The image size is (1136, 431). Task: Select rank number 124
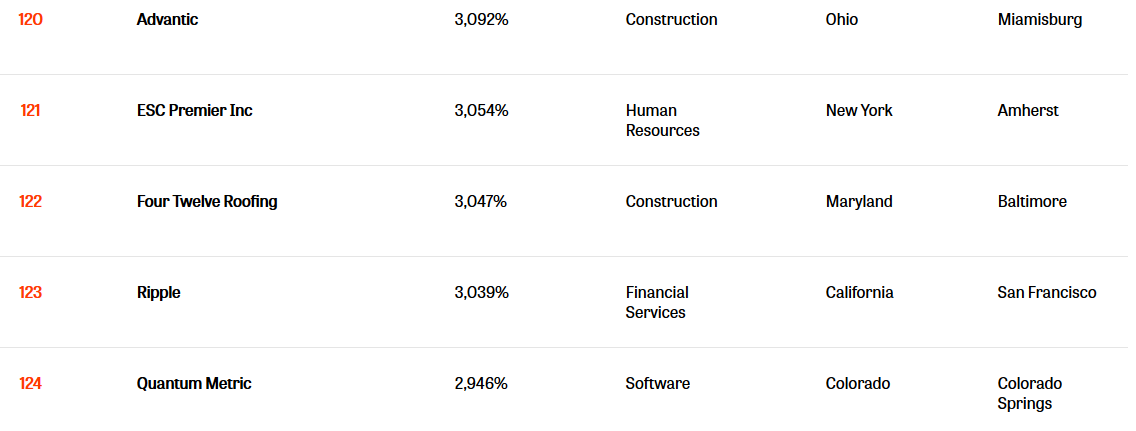(30, 383)
